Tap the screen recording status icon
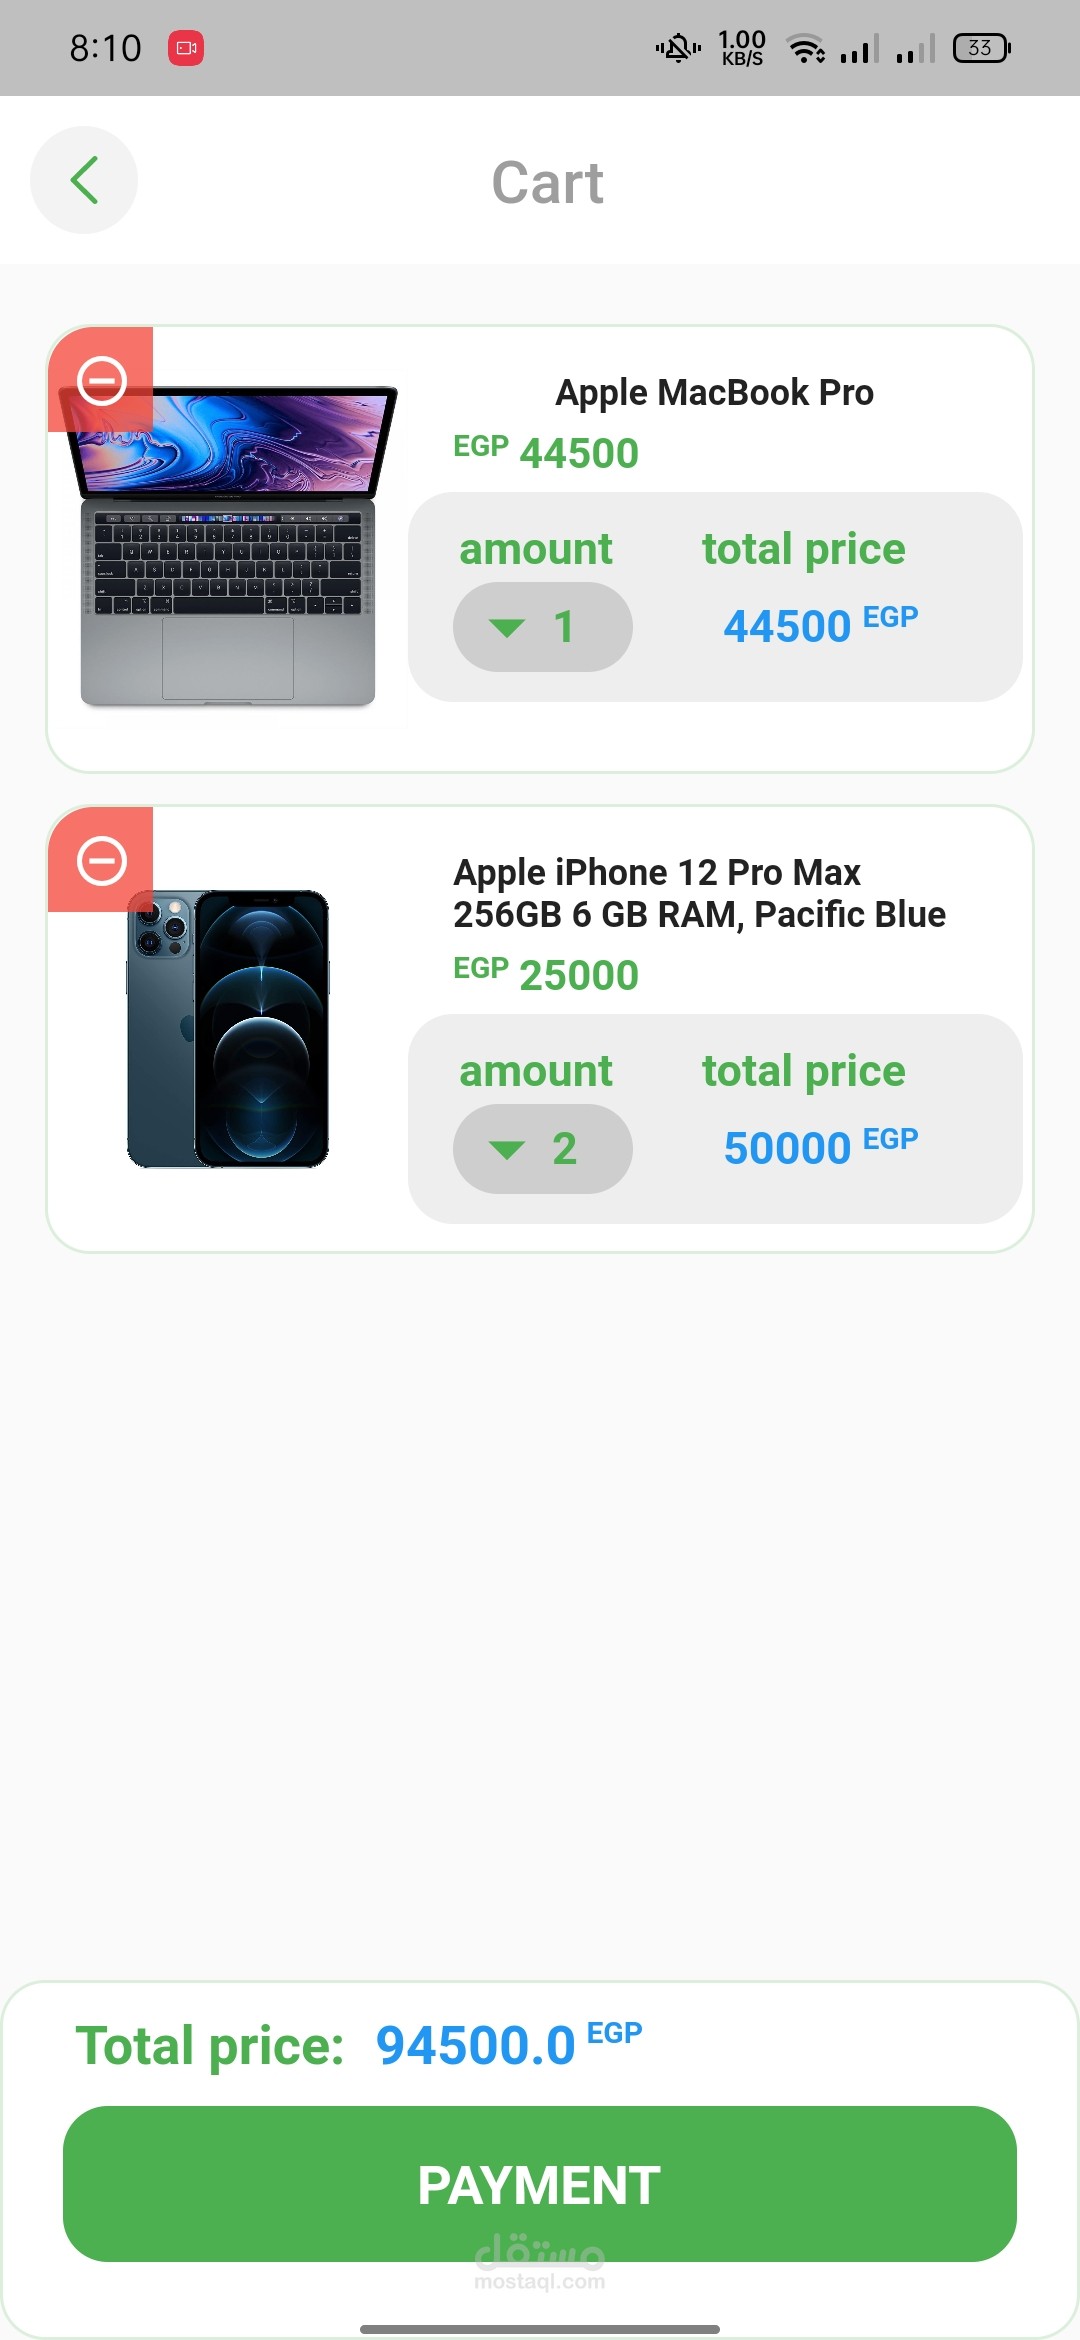 click(186, 48)
